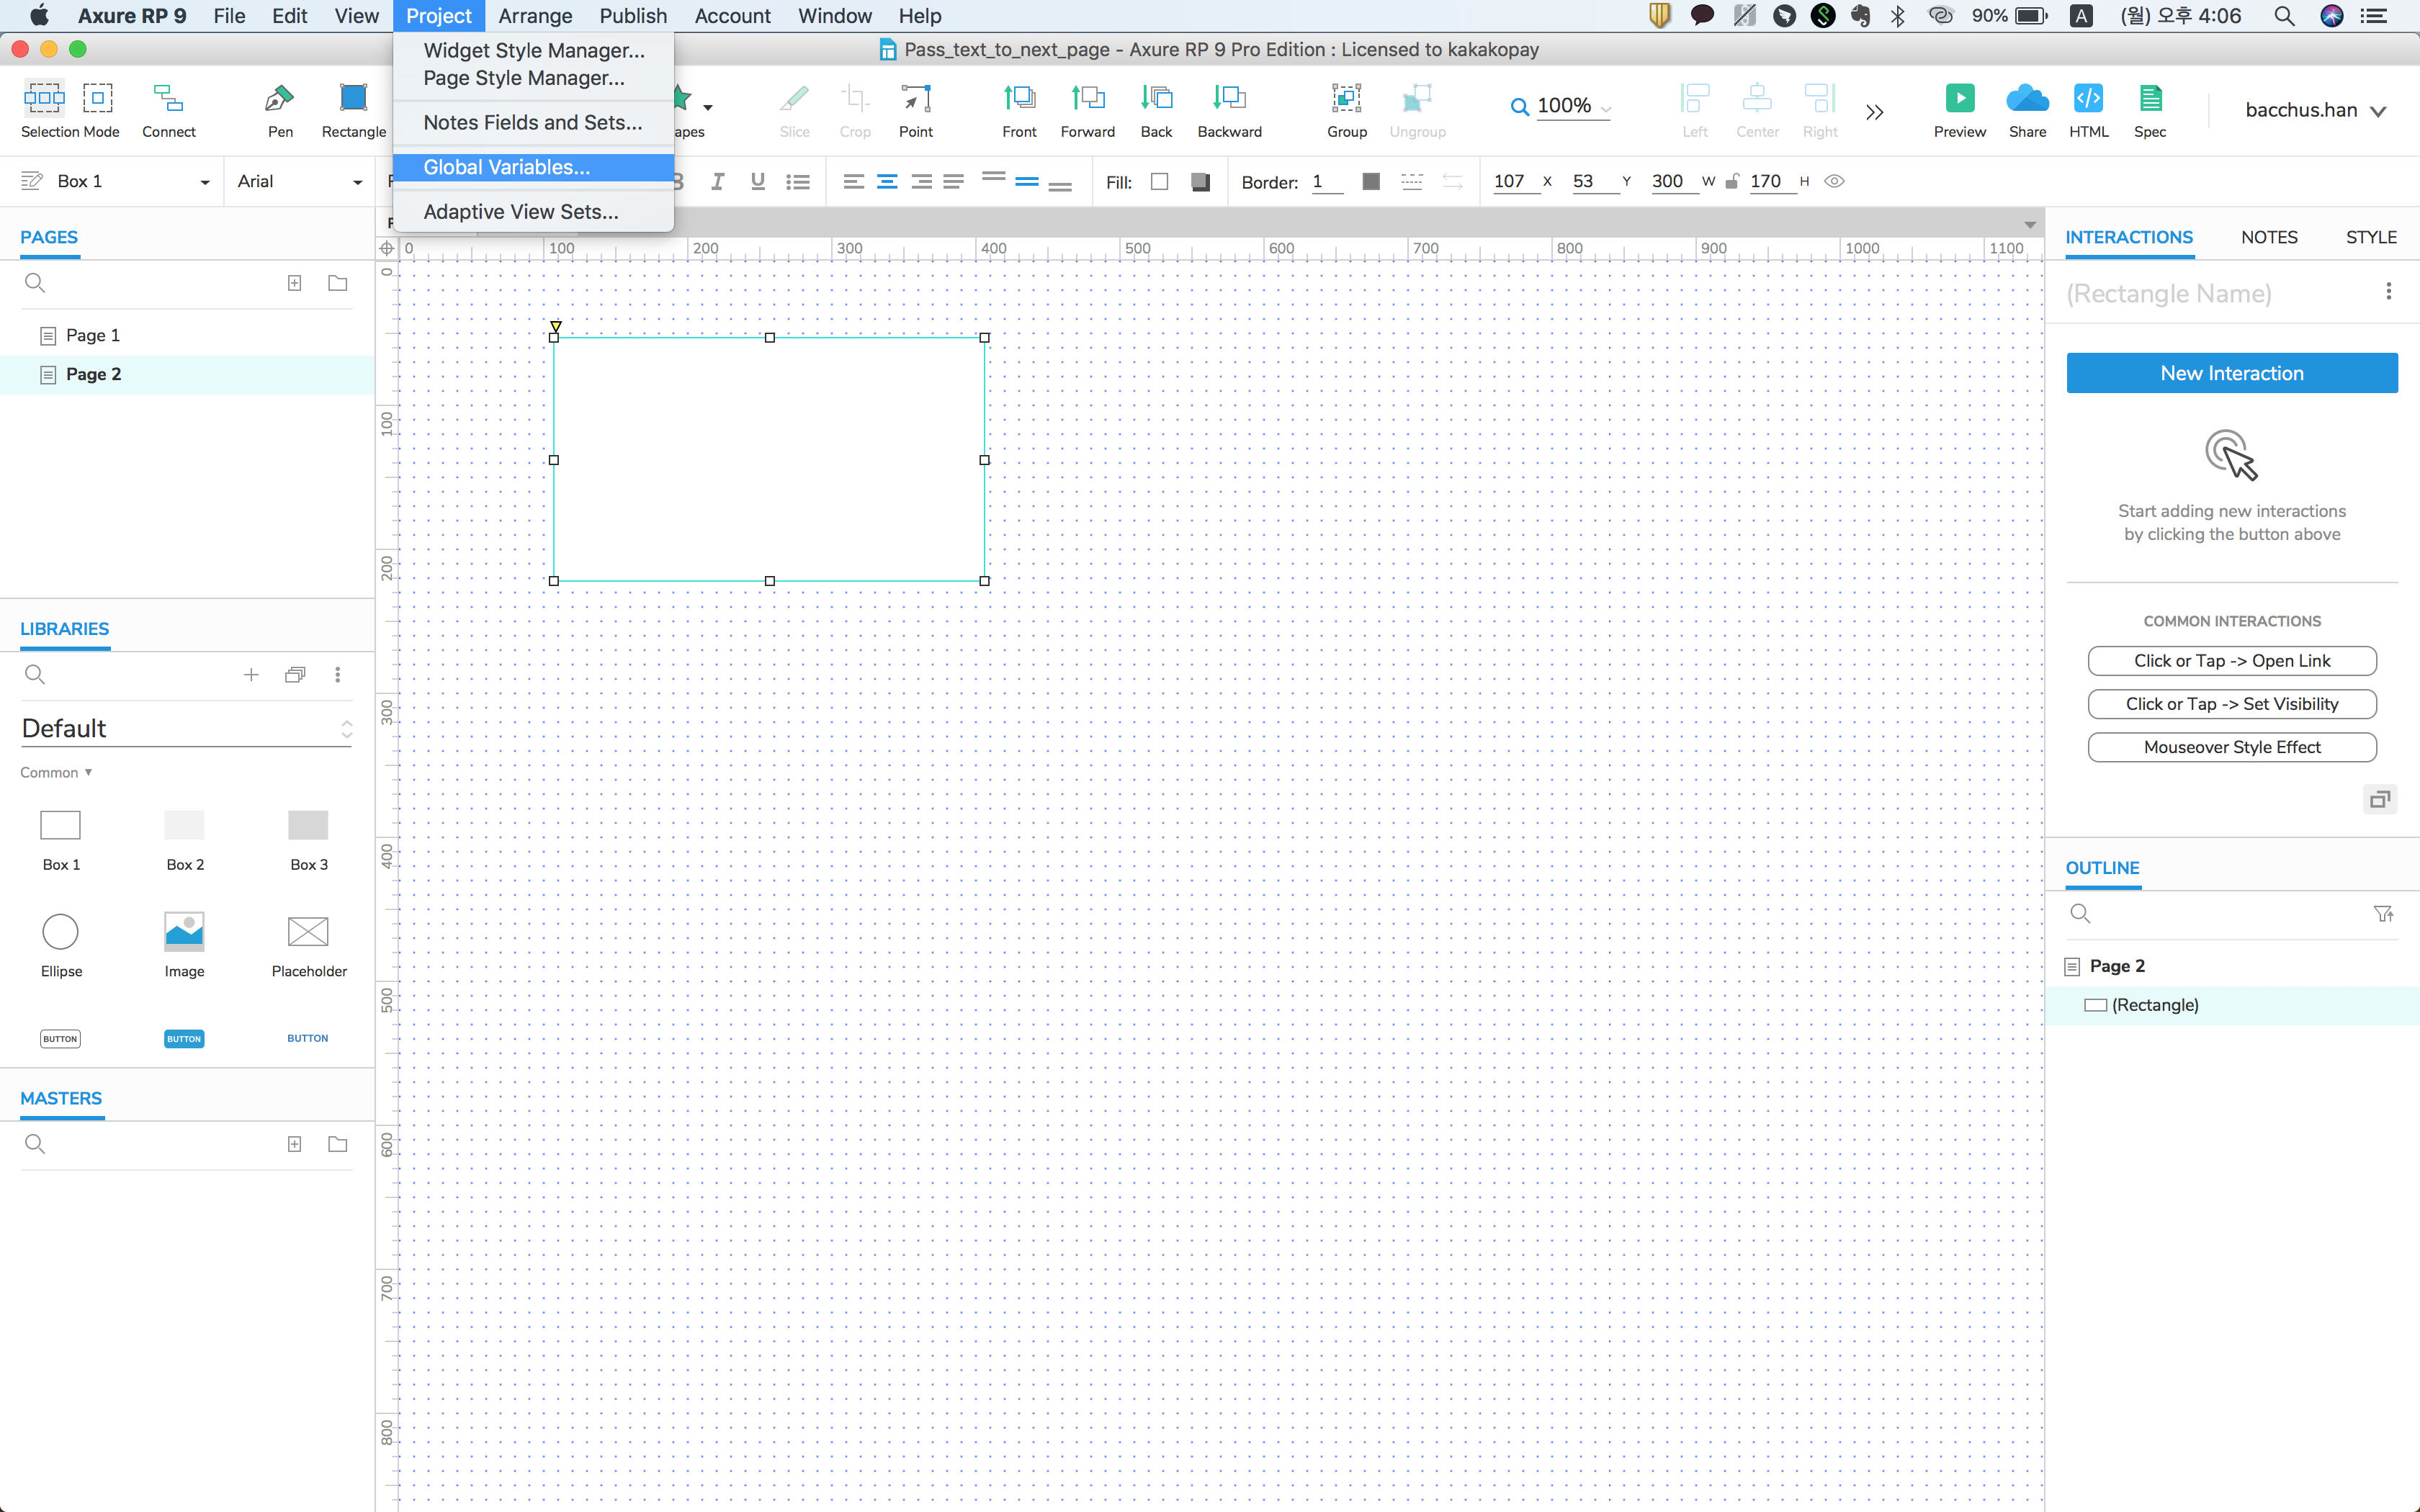Toggle the widget visibility eye icon

coord(1834,181)
